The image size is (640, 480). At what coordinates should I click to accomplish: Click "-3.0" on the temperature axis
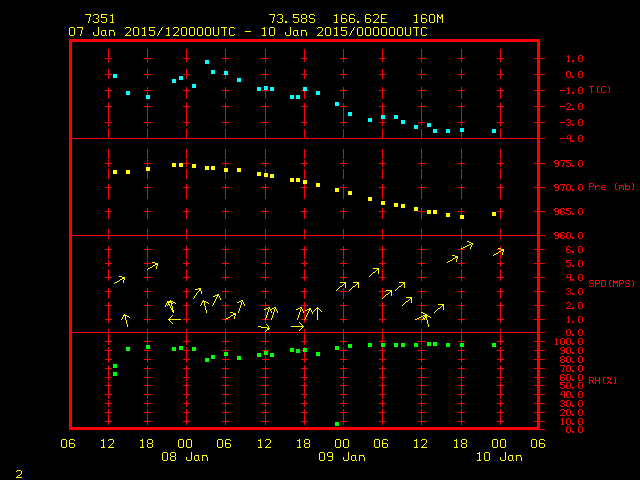click(571, 122)
